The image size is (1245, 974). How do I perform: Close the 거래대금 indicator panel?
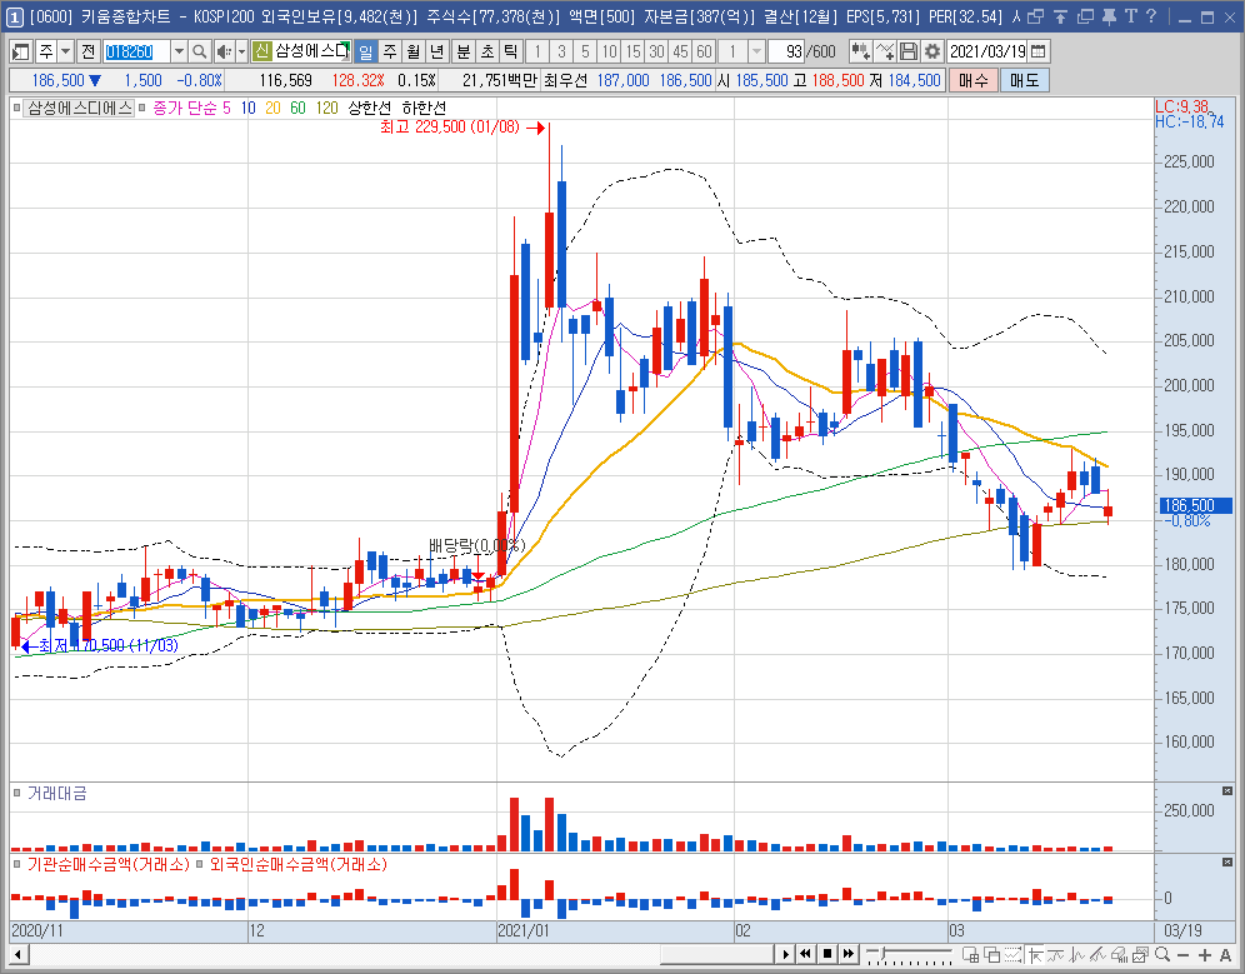tap(1228, 791)
